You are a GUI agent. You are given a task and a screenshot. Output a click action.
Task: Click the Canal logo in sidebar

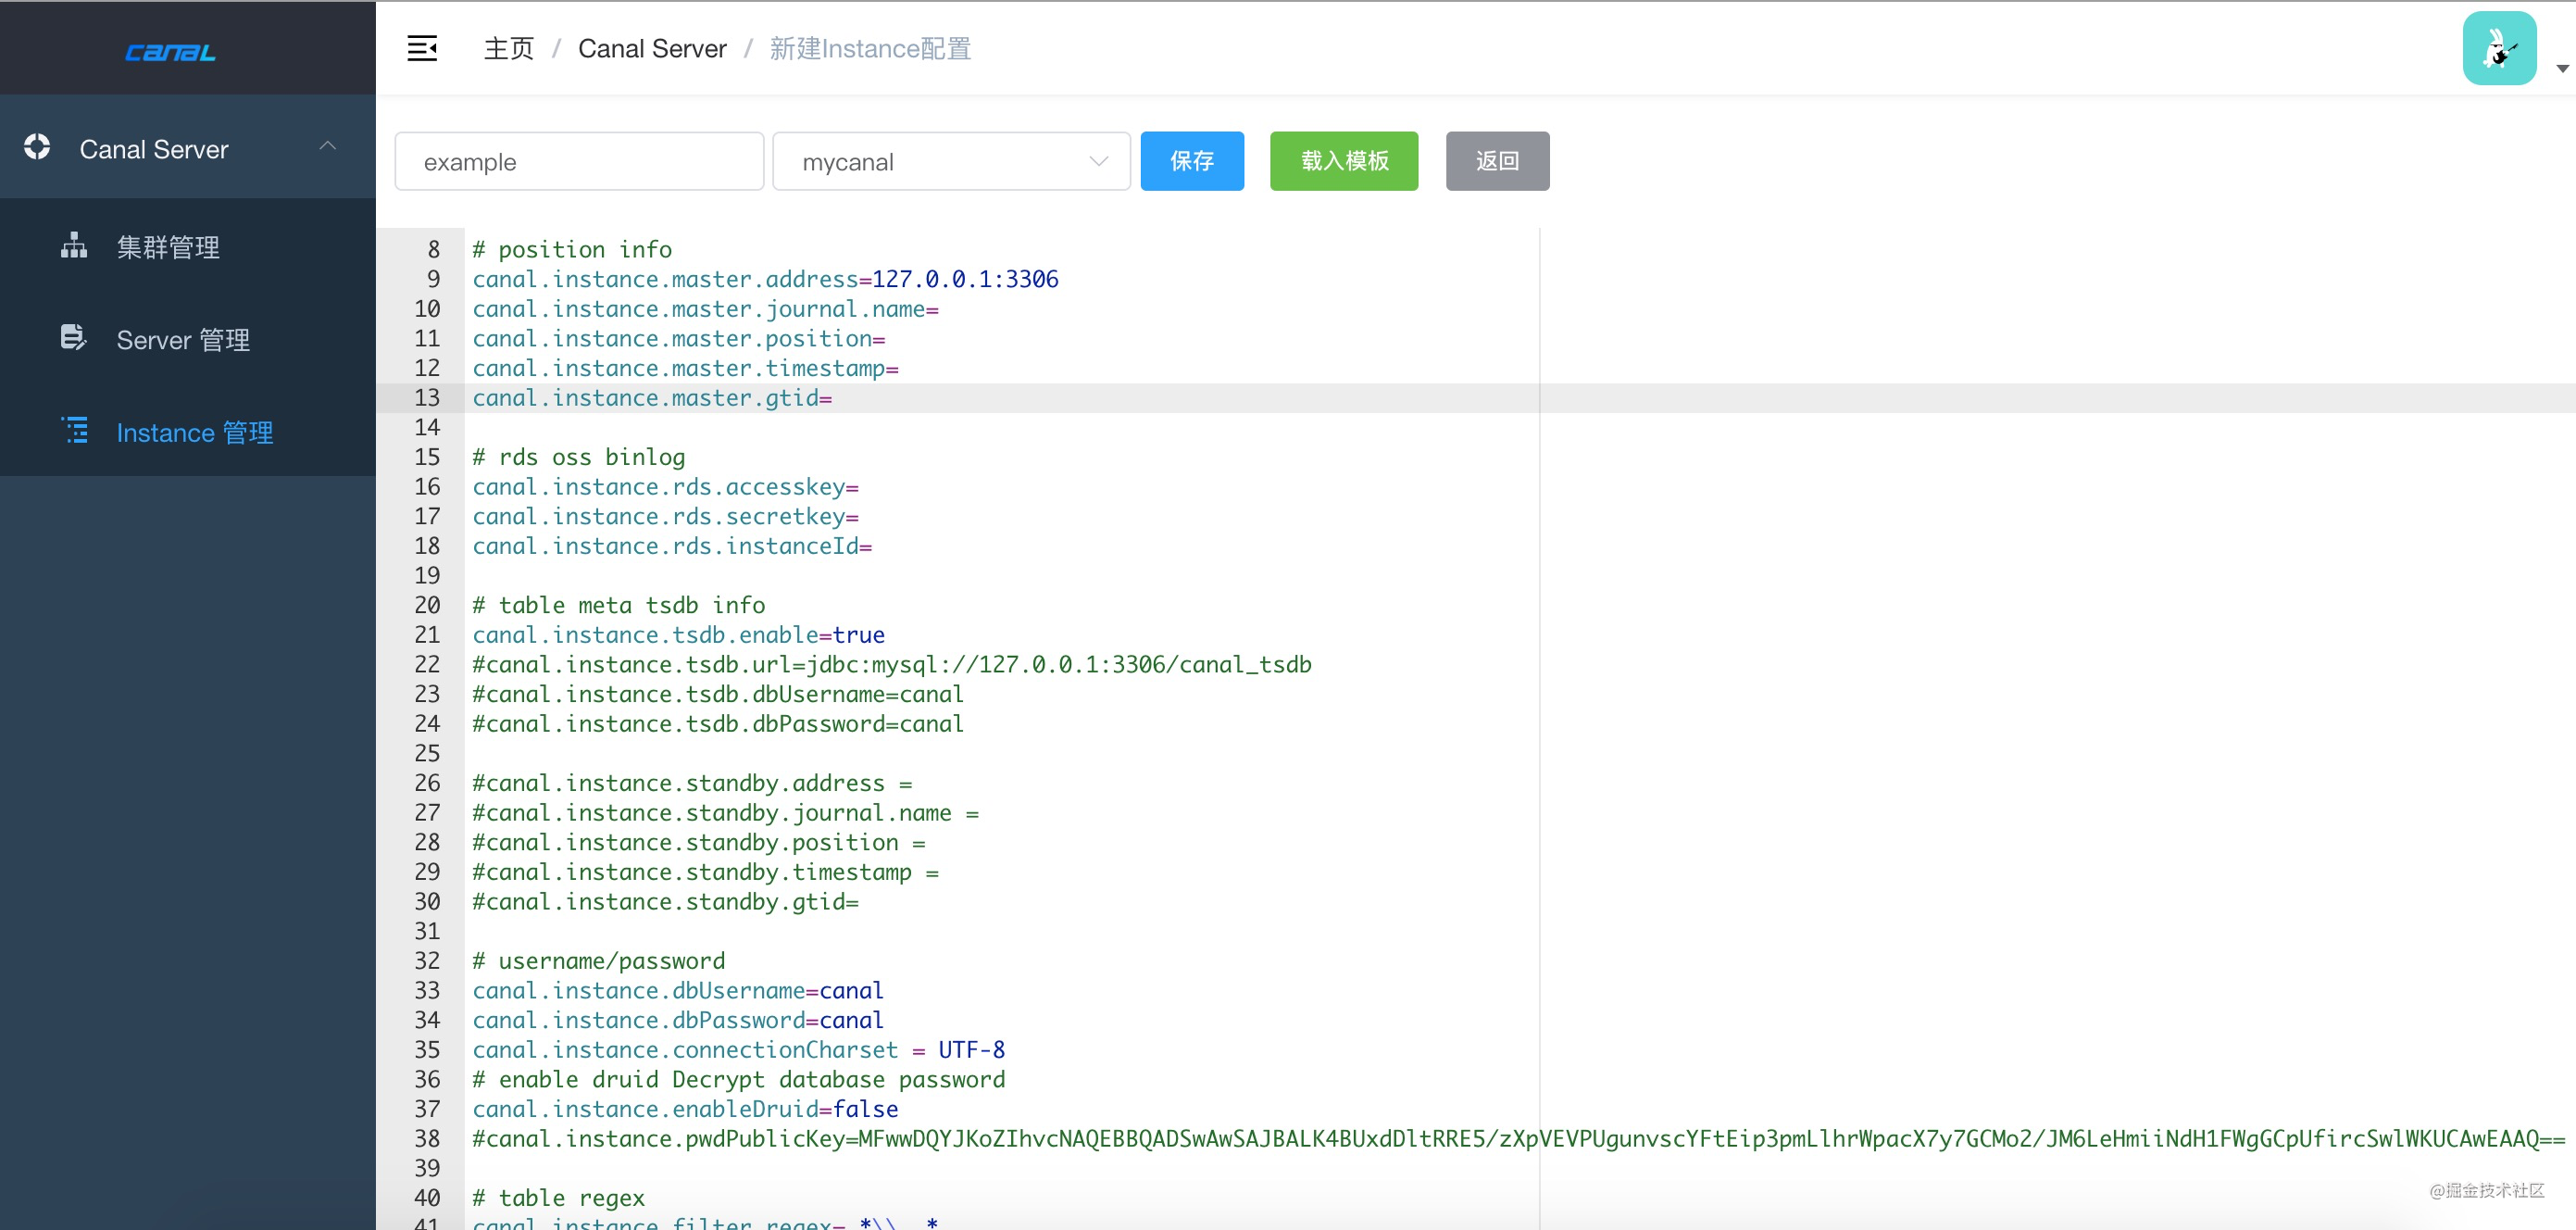(170, 52)
